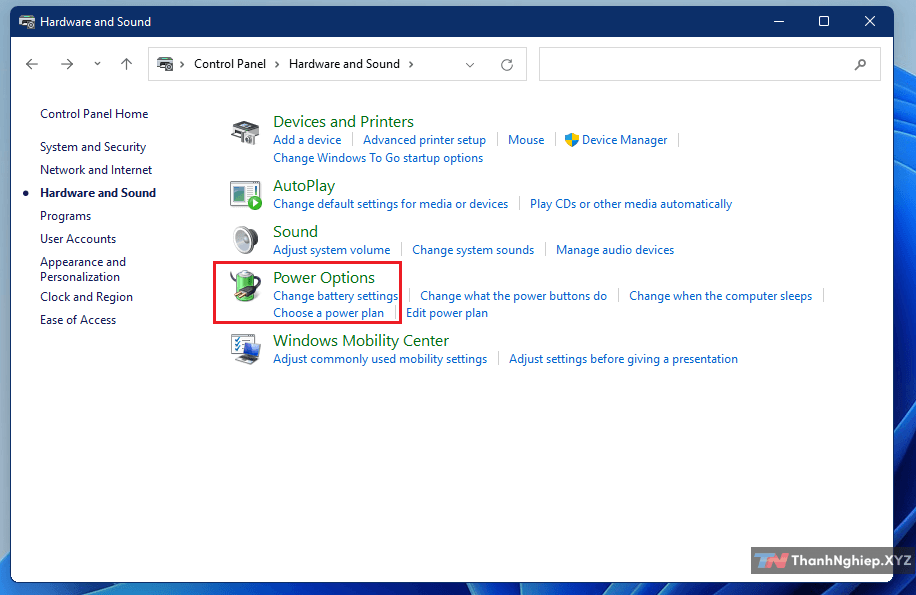
Task: Click the Windows Mobility Center icon
Action: coord(245,349)
